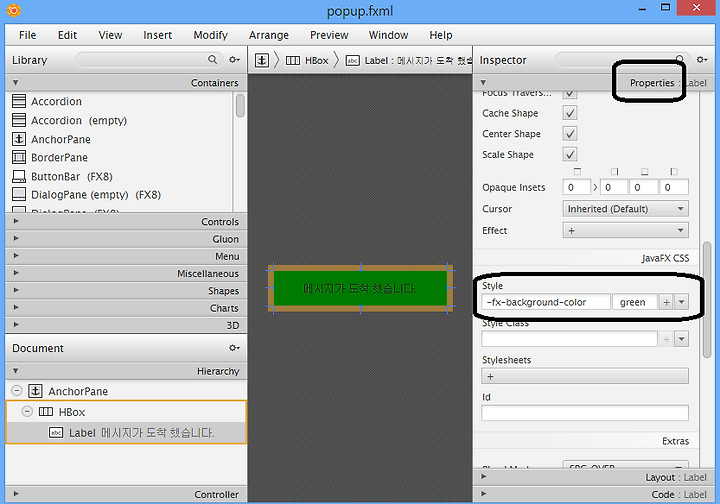Select the DialogPane (empty) (FX8) icon

[19, 195]
